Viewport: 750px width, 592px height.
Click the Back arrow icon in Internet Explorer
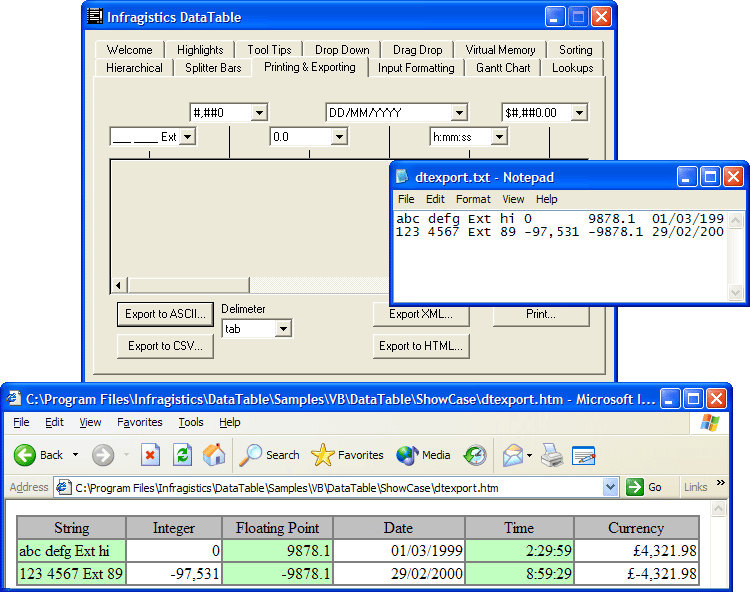pos(24,455)
